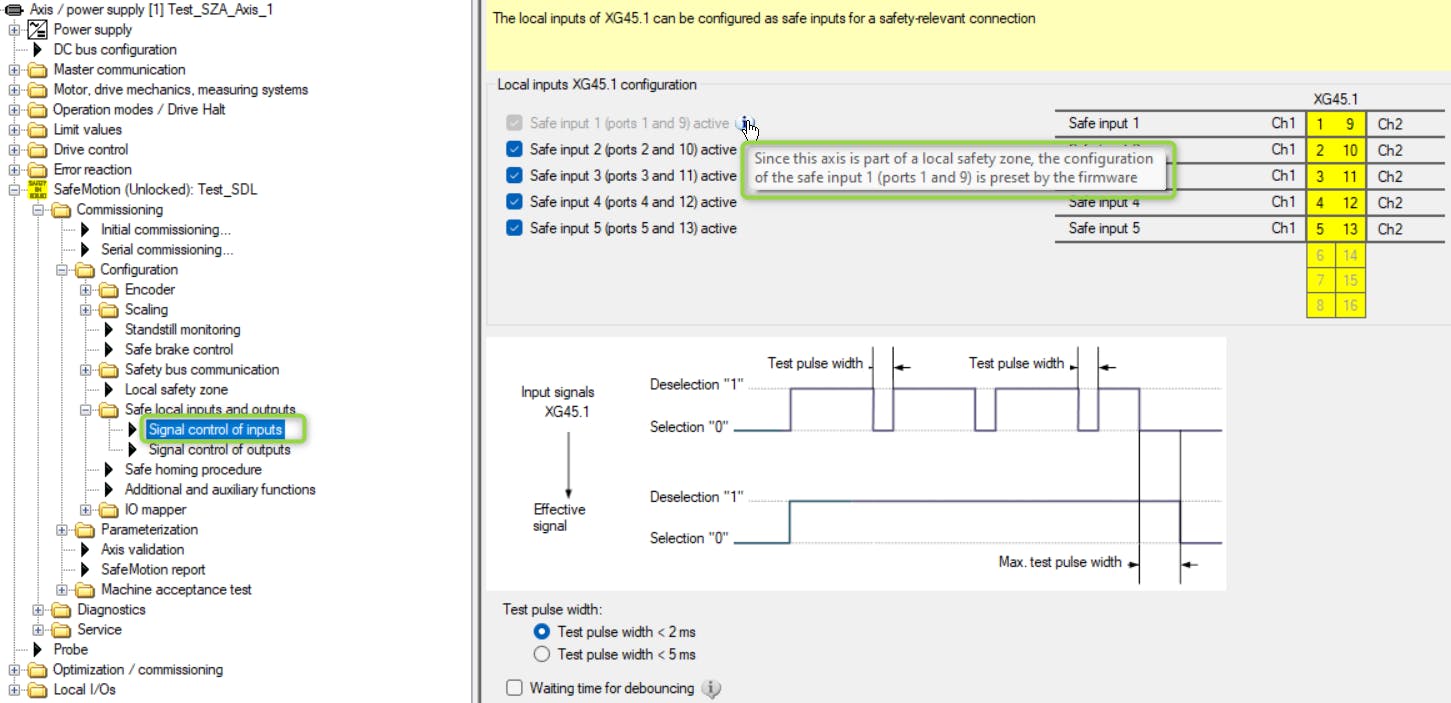Click the arrow icon beside Probe
Image resolution: width=1451 pixels, height=703 pixels.
pyautogui.click(x=38, y=649)
